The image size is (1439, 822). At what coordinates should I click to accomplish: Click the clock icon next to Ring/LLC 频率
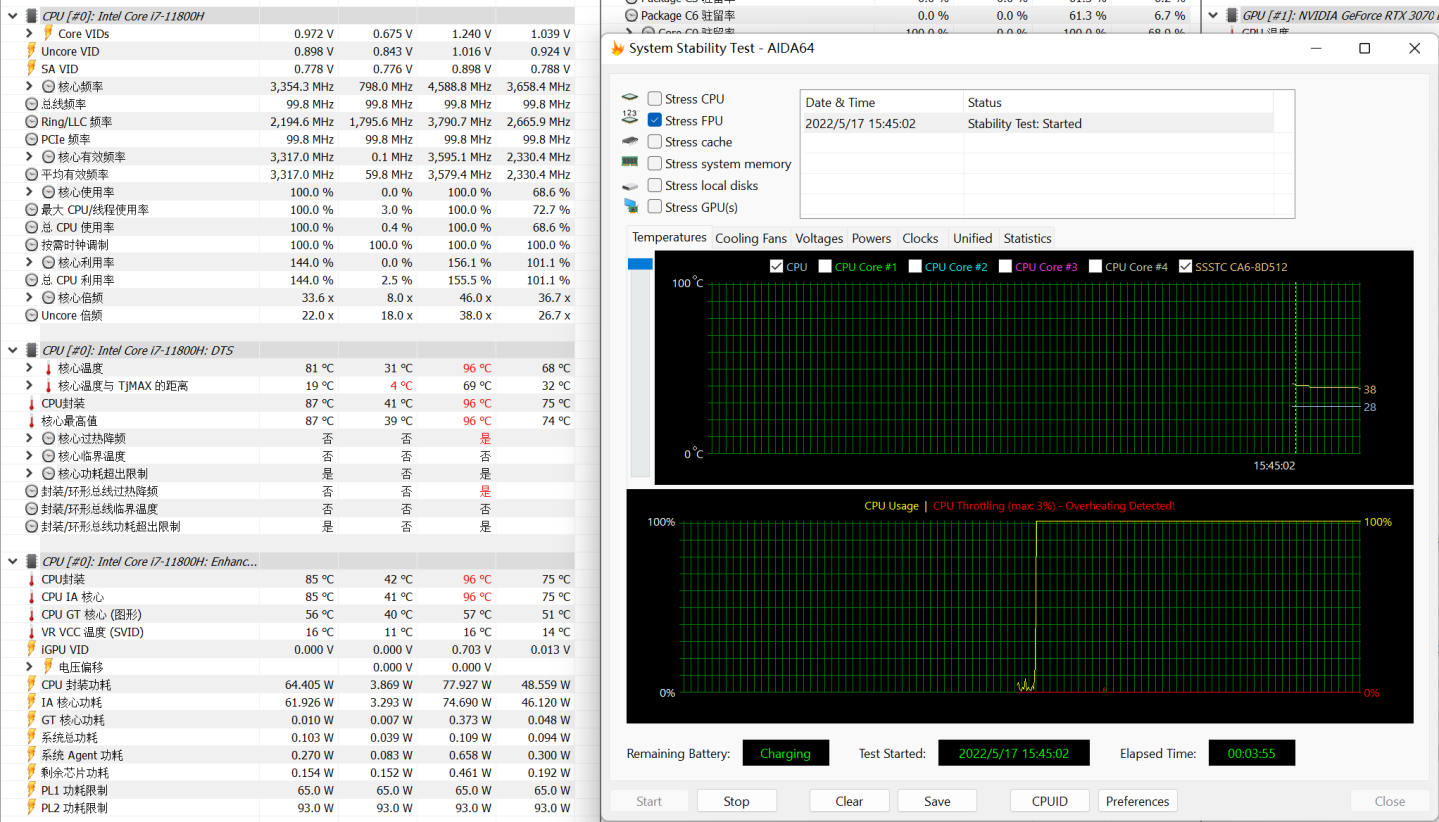click(x=32, y=122)
